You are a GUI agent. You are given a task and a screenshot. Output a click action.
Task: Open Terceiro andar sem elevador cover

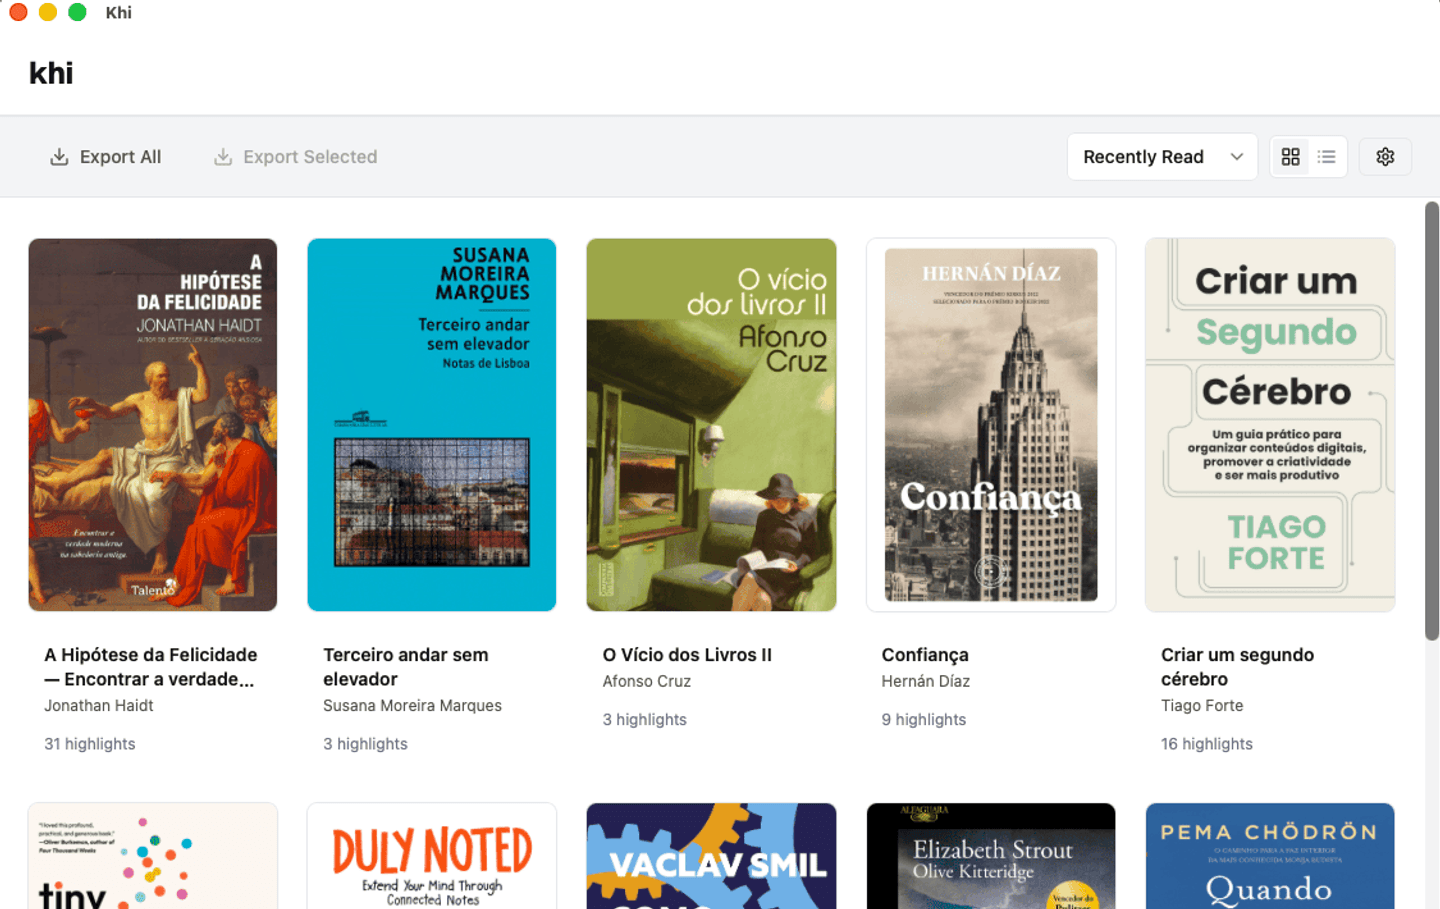(x=432, y=424)
